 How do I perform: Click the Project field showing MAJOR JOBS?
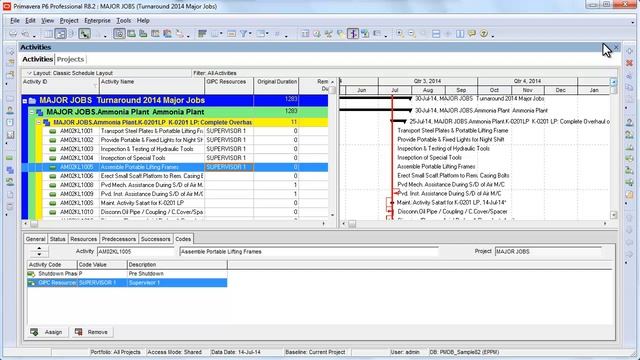tap(548, 252)
